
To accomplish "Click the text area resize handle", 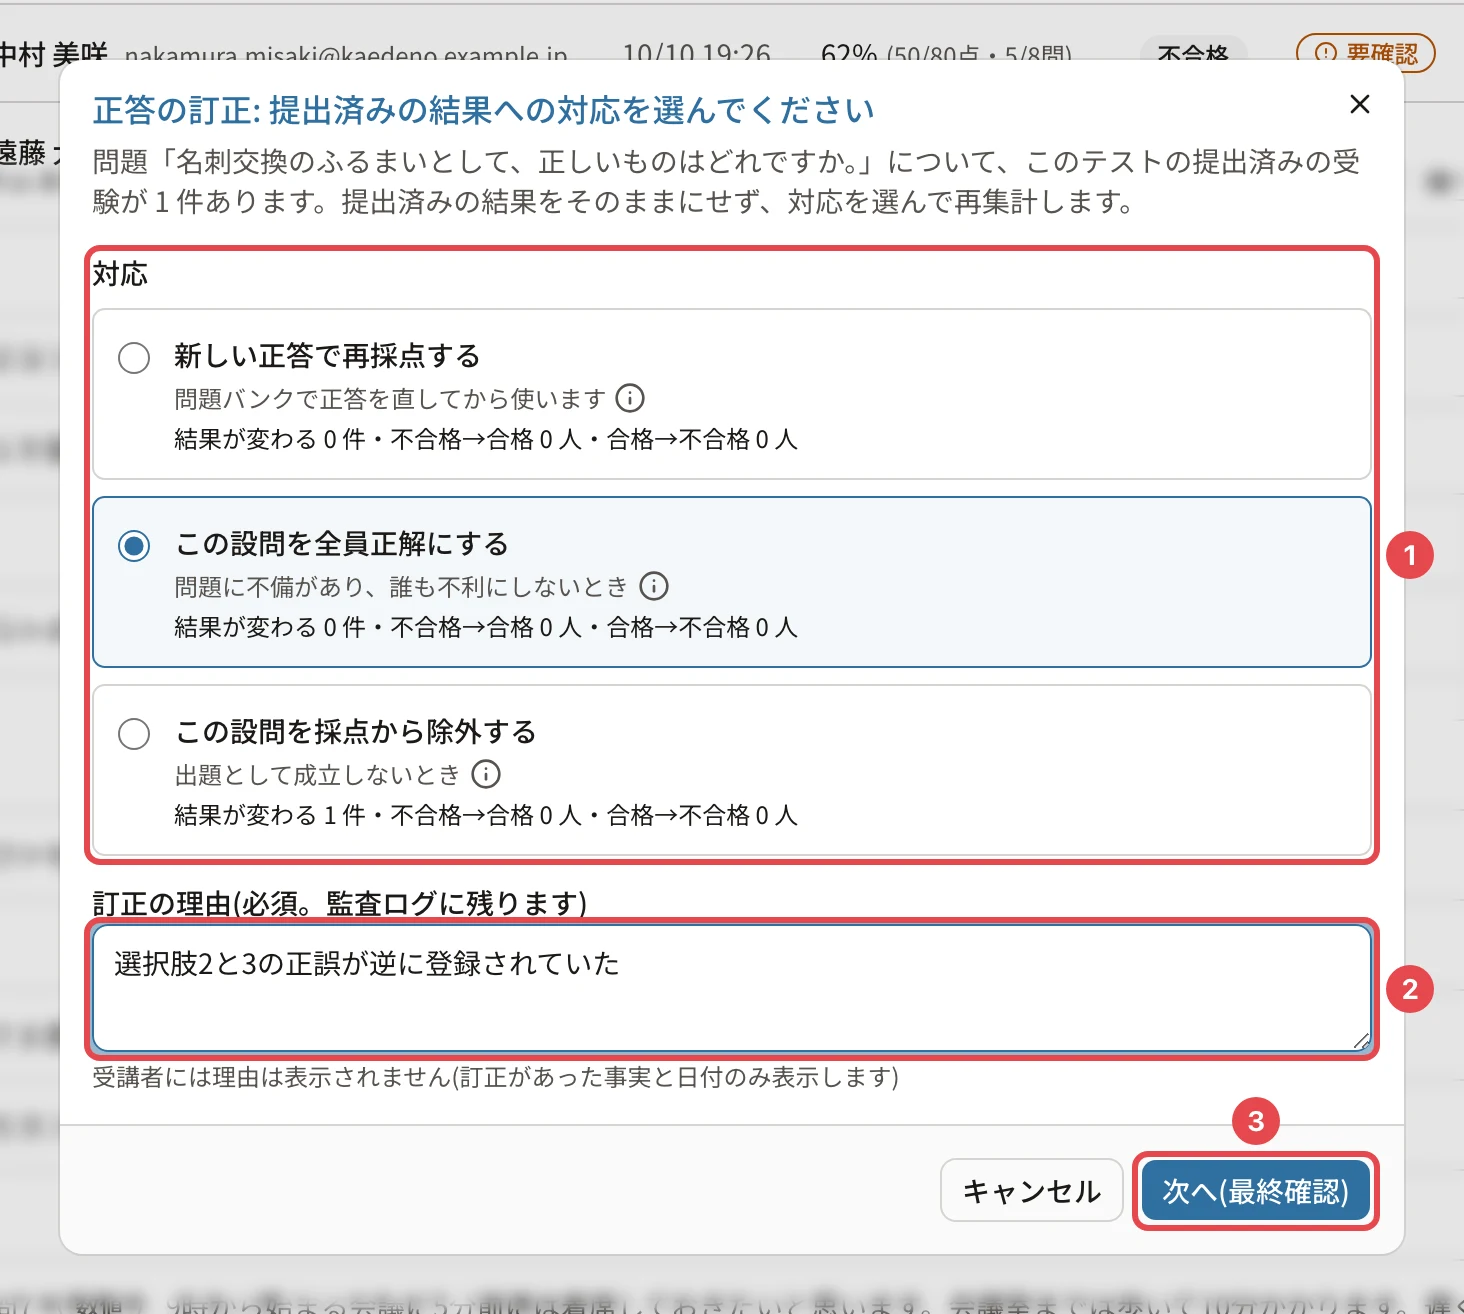I will coord(1361,1041).
